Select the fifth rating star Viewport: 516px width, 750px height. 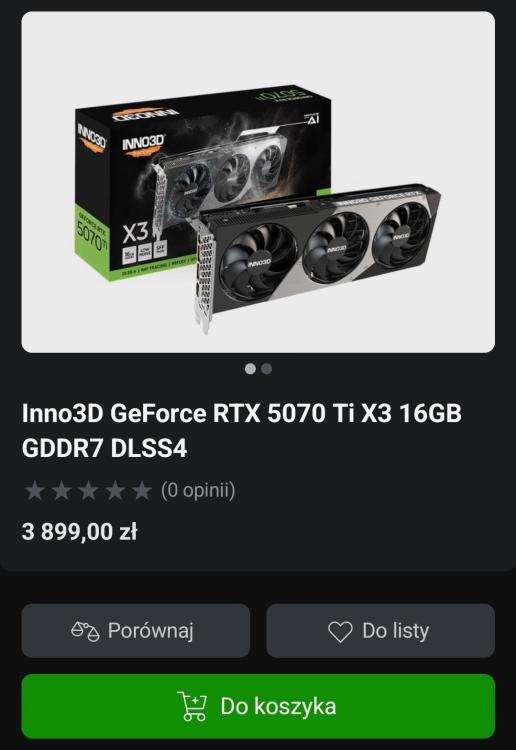click(142, 491)
